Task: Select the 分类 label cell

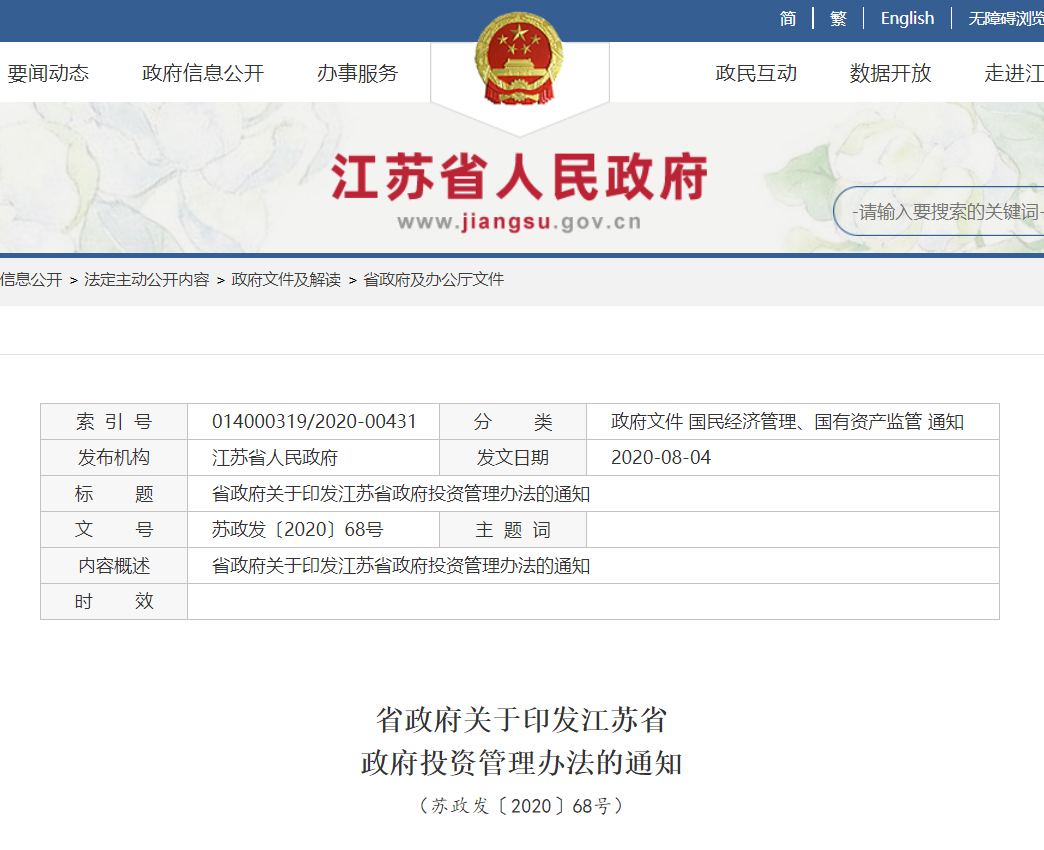Action: click(513, 421)
